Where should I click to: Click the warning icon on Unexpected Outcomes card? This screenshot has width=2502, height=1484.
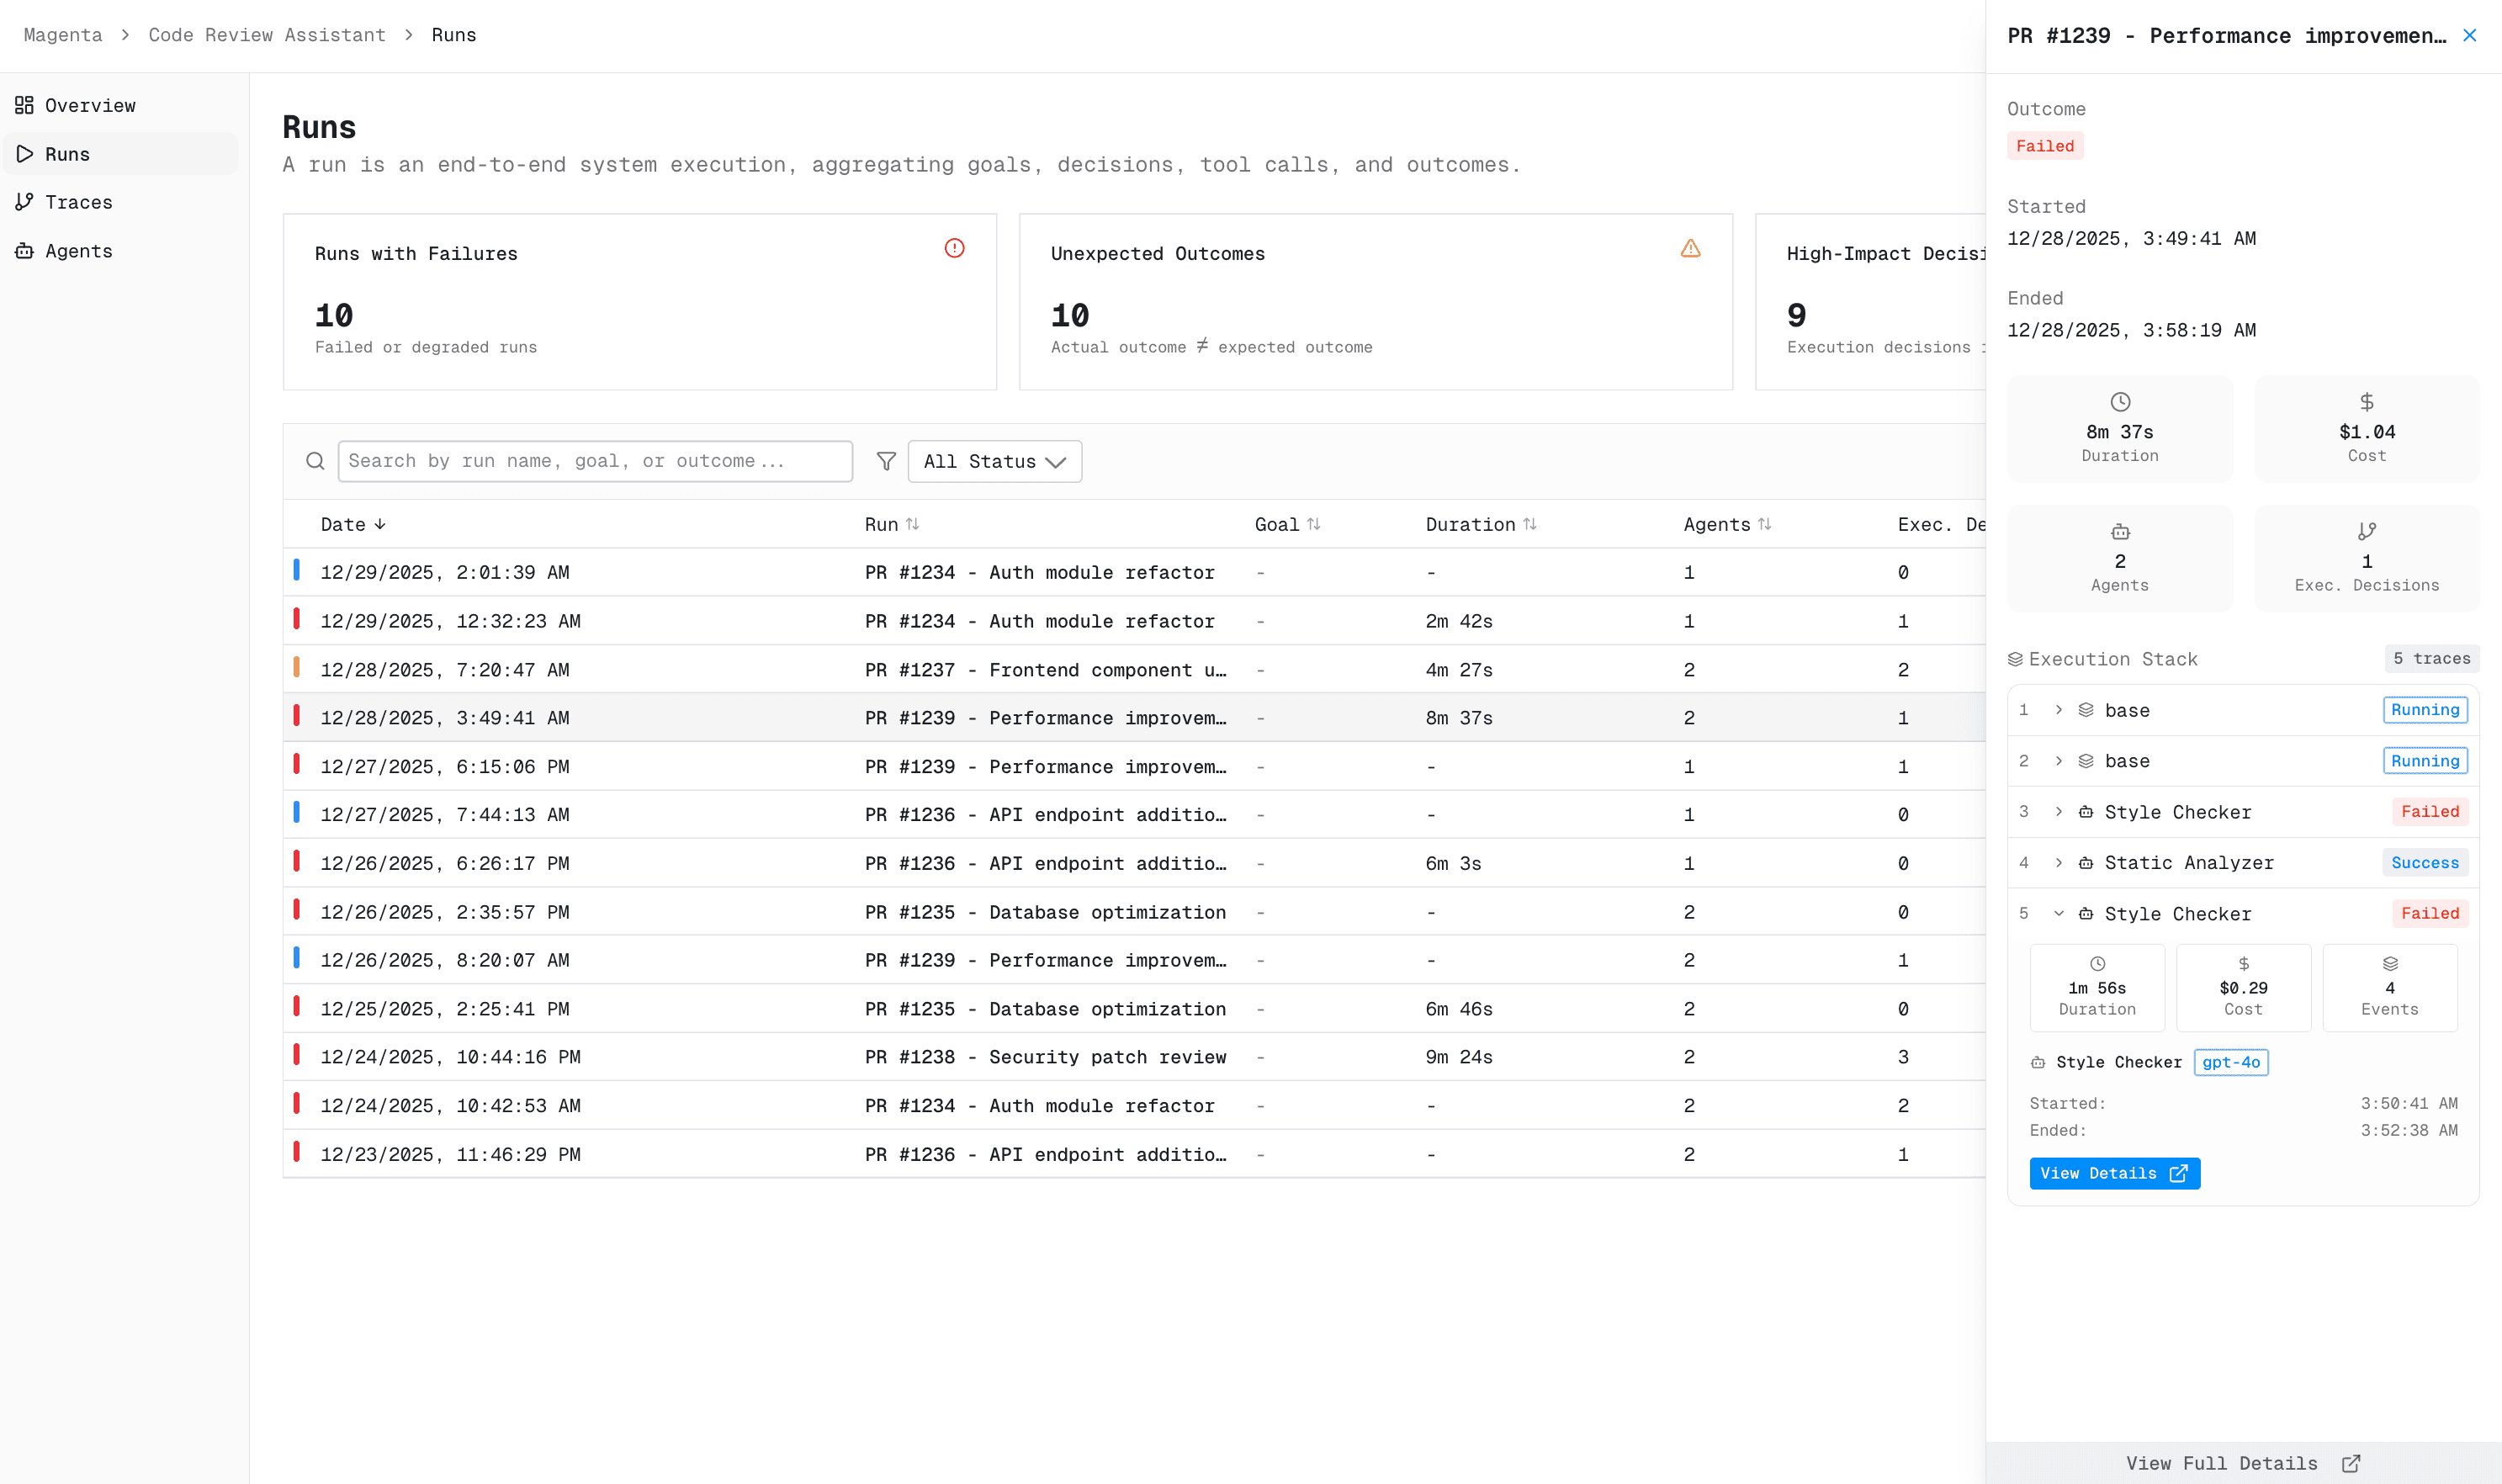pyautogui.click(x=1690, y=248)
